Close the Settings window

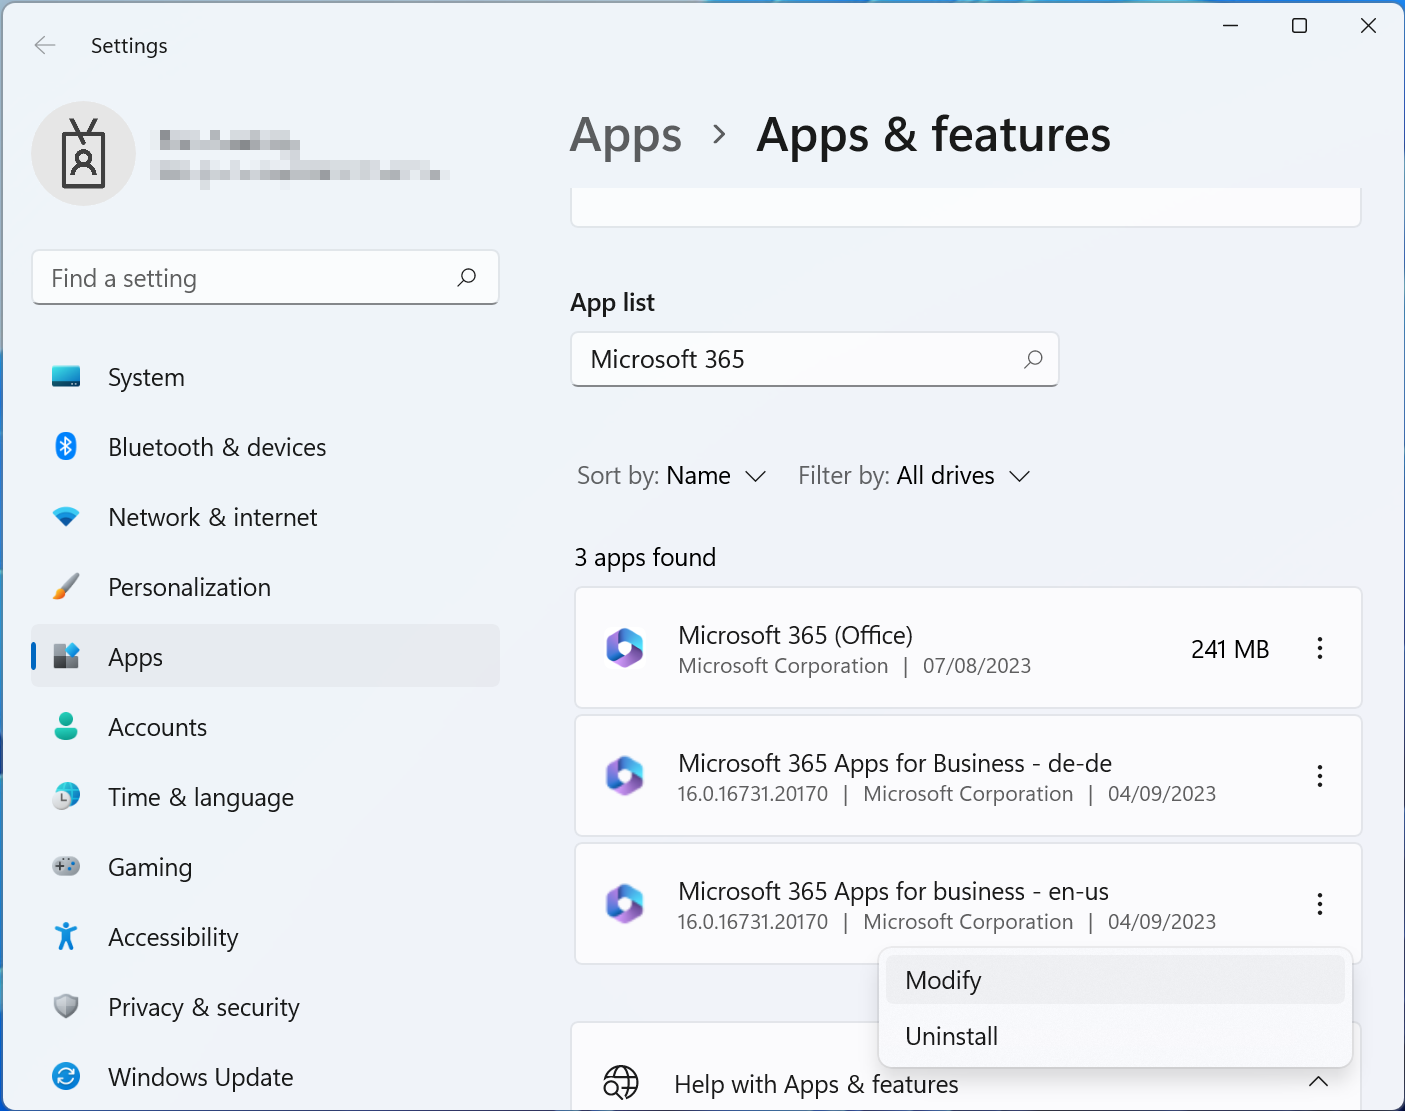click(1368, 26)
